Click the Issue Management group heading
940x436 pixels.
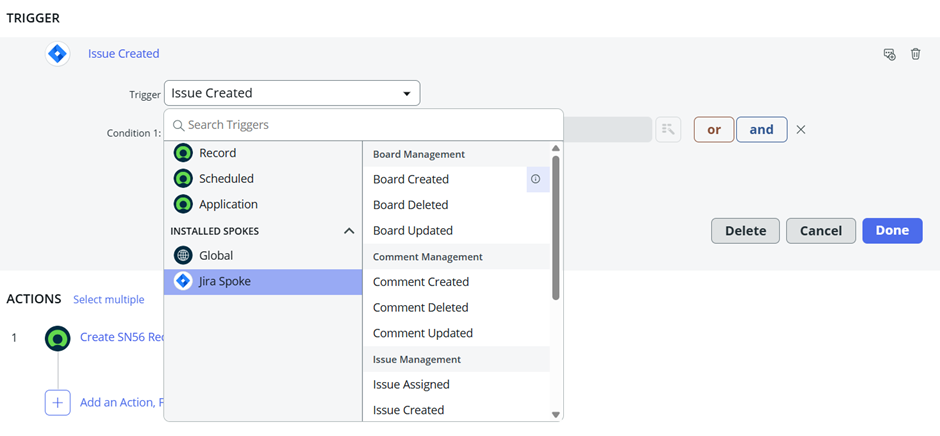point(417,359)
